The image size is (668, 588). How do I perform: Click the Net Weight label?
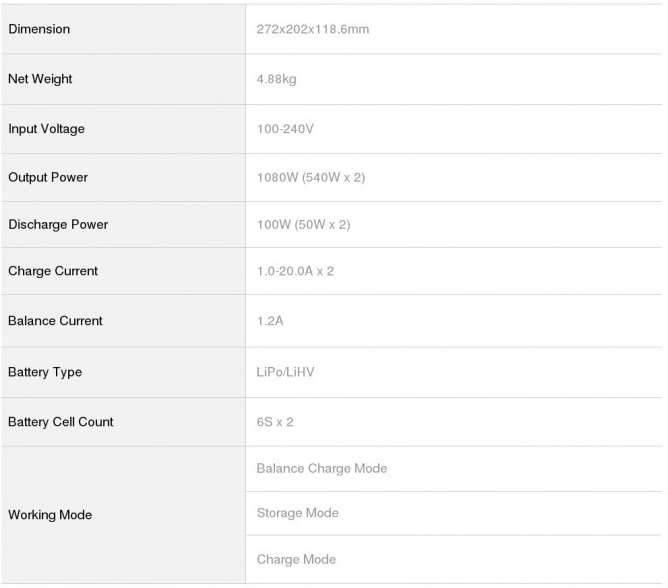(x=40, y=79)
